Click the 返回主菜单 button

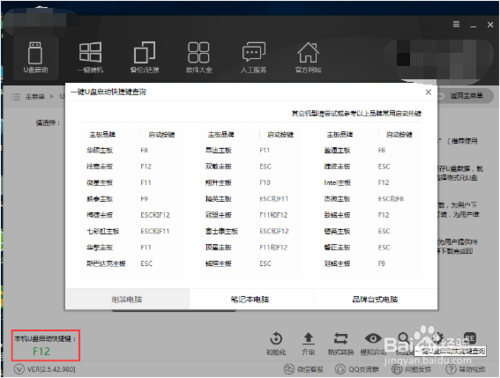tap(465, 96)
